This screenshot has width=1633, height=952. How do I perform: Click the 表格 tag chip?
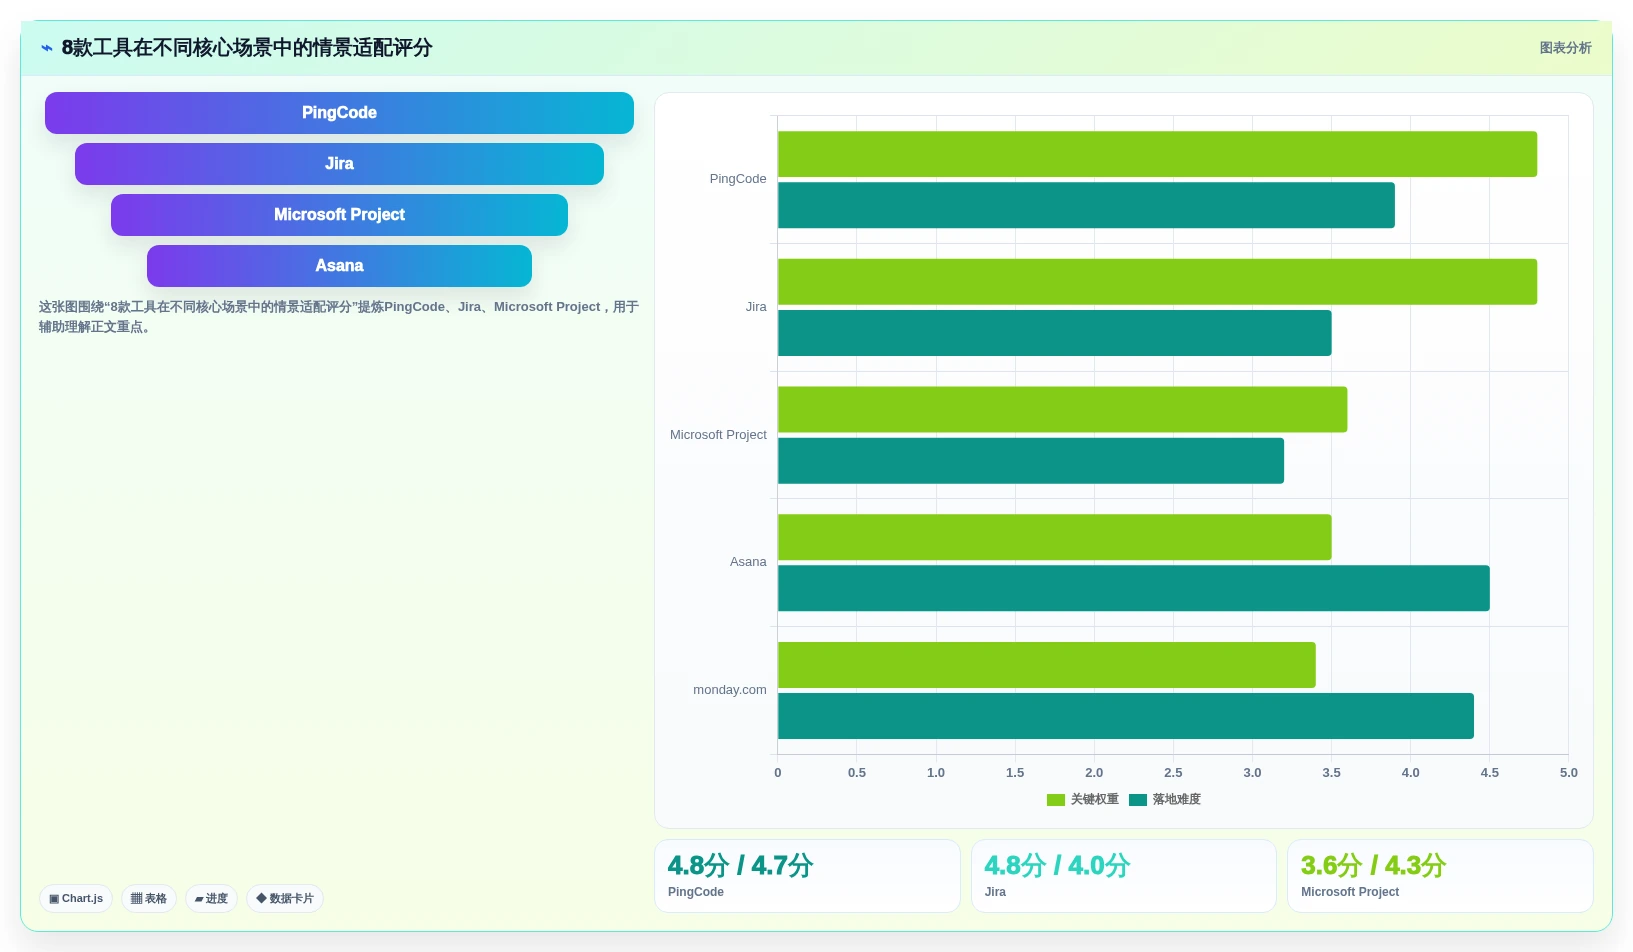click(149, 898)
